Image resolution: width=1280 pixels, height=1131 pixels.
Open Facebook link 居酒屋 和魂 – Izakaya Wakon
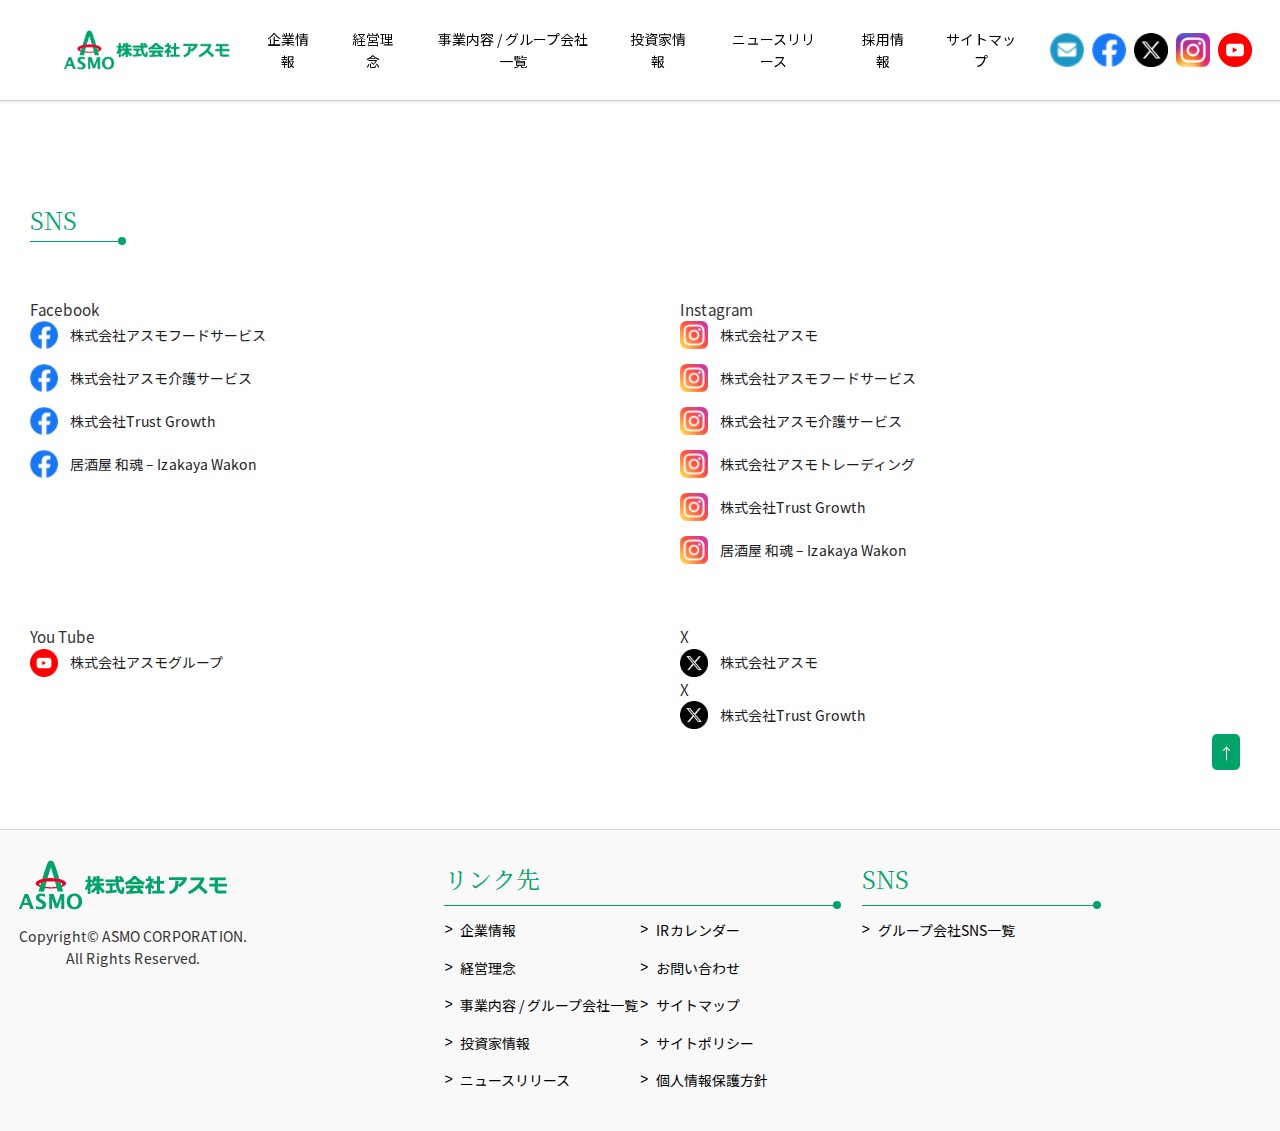tap(163, 465)
